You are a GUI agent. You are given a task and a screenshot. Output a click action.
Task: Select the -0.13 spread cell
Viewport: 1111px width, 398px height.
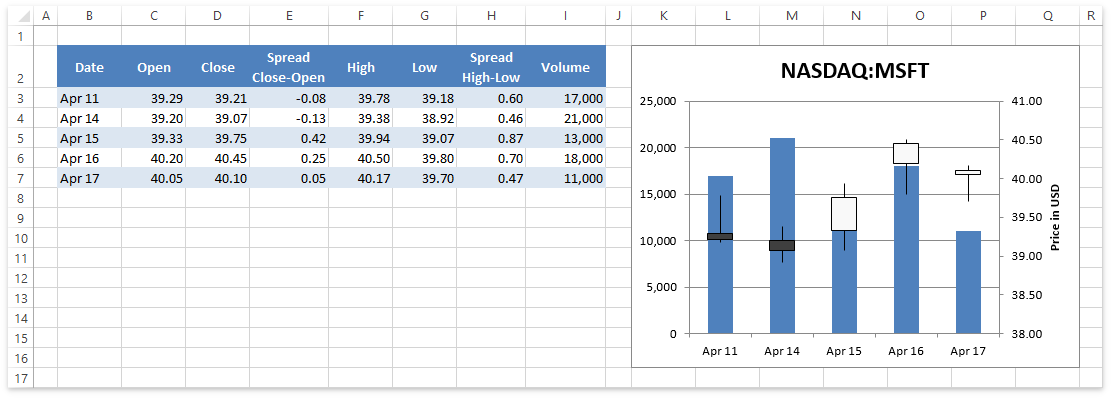[x=288, y=118]
